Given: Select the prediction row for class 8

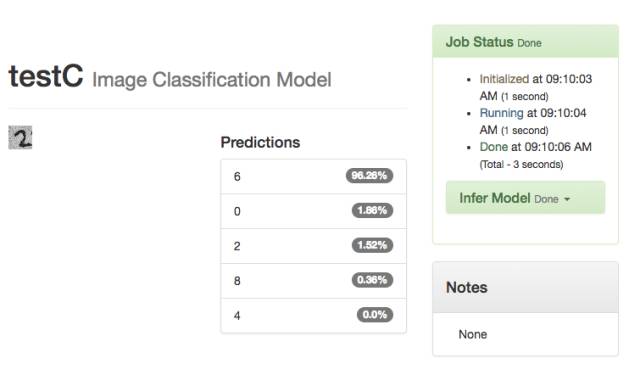Looking at the screenshot, I should tap(313, 280).
